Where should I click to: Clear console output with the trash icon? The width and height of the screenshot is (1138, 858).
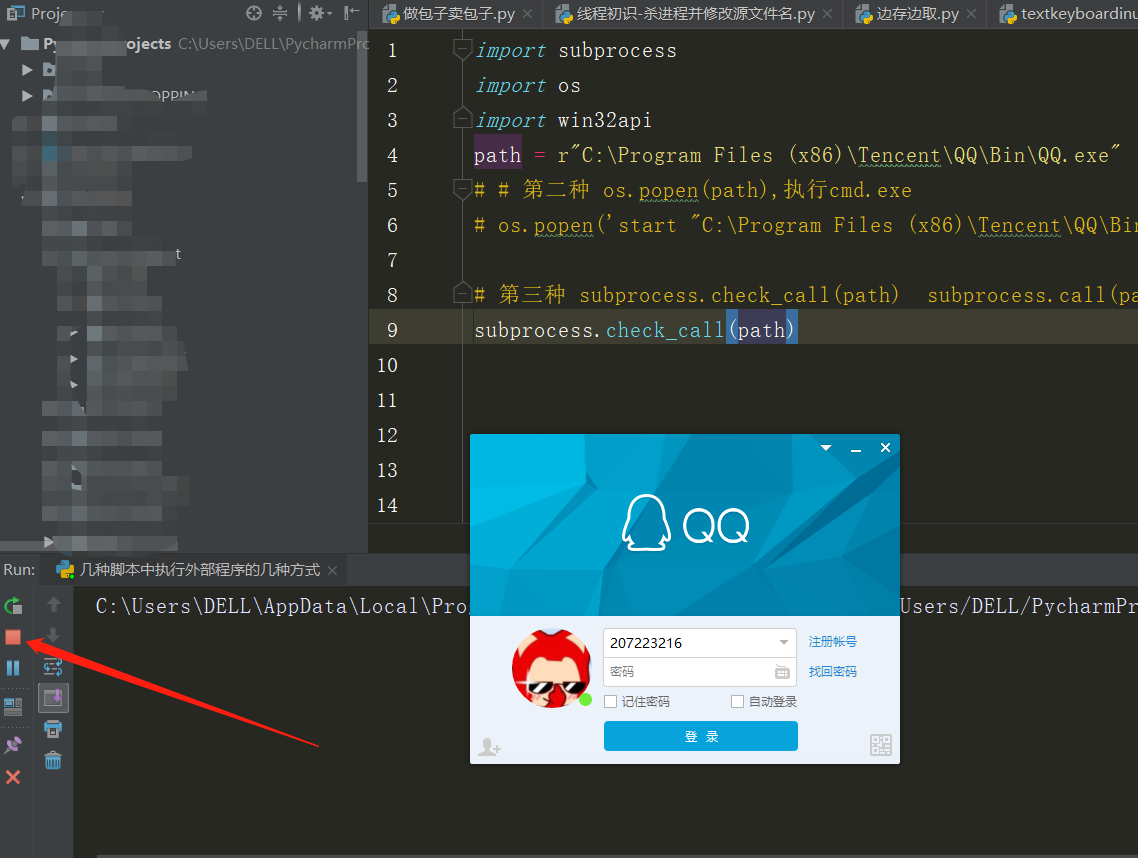53,760
